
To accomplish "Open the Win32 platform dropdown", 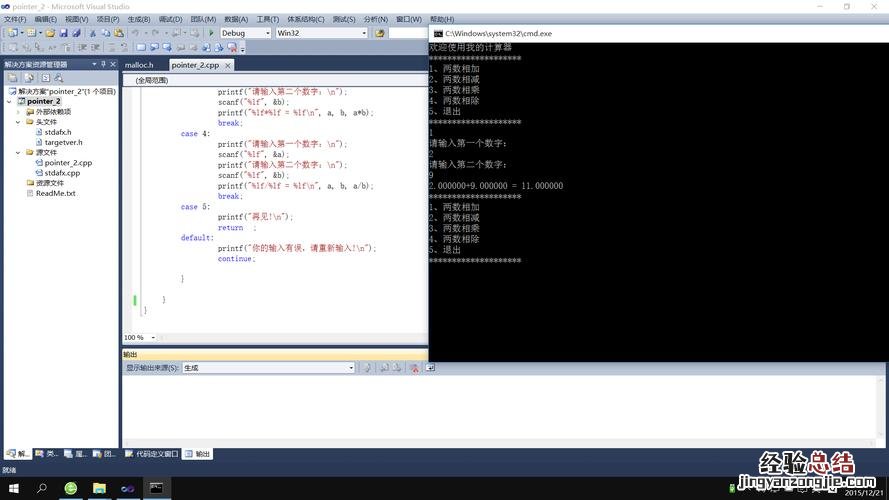I will point(320,33).
